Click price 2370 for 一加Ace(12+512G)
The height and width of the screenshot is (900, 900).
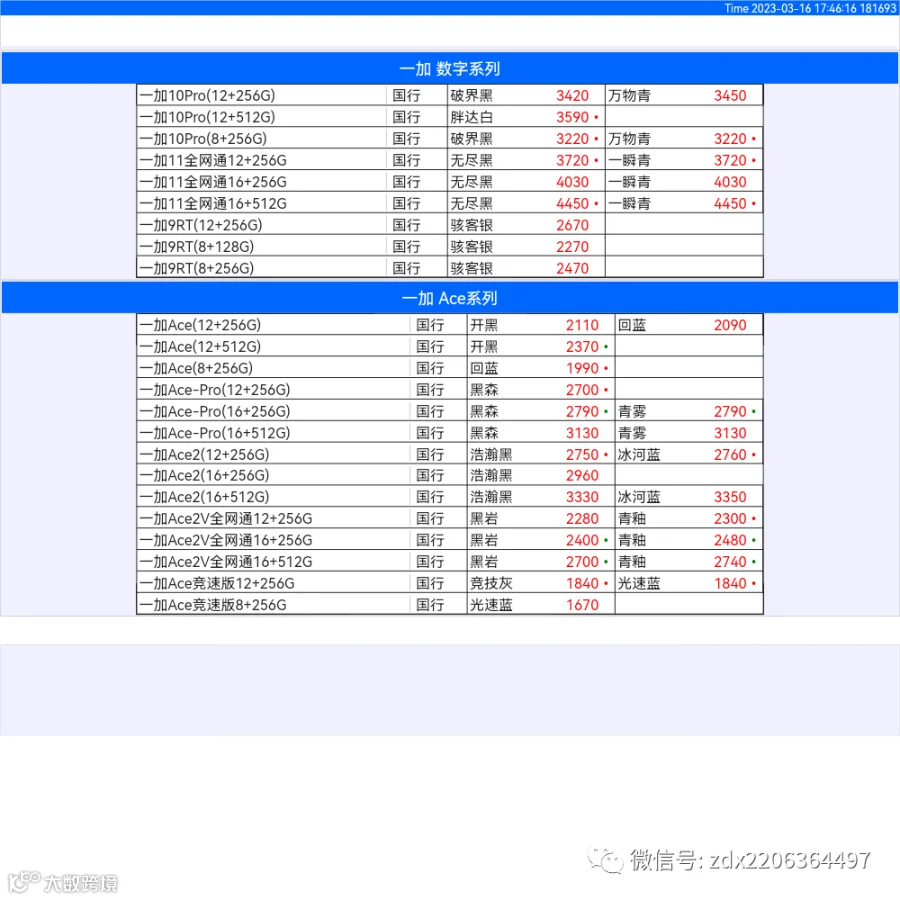pyautogui.click(x=582, y=347)
